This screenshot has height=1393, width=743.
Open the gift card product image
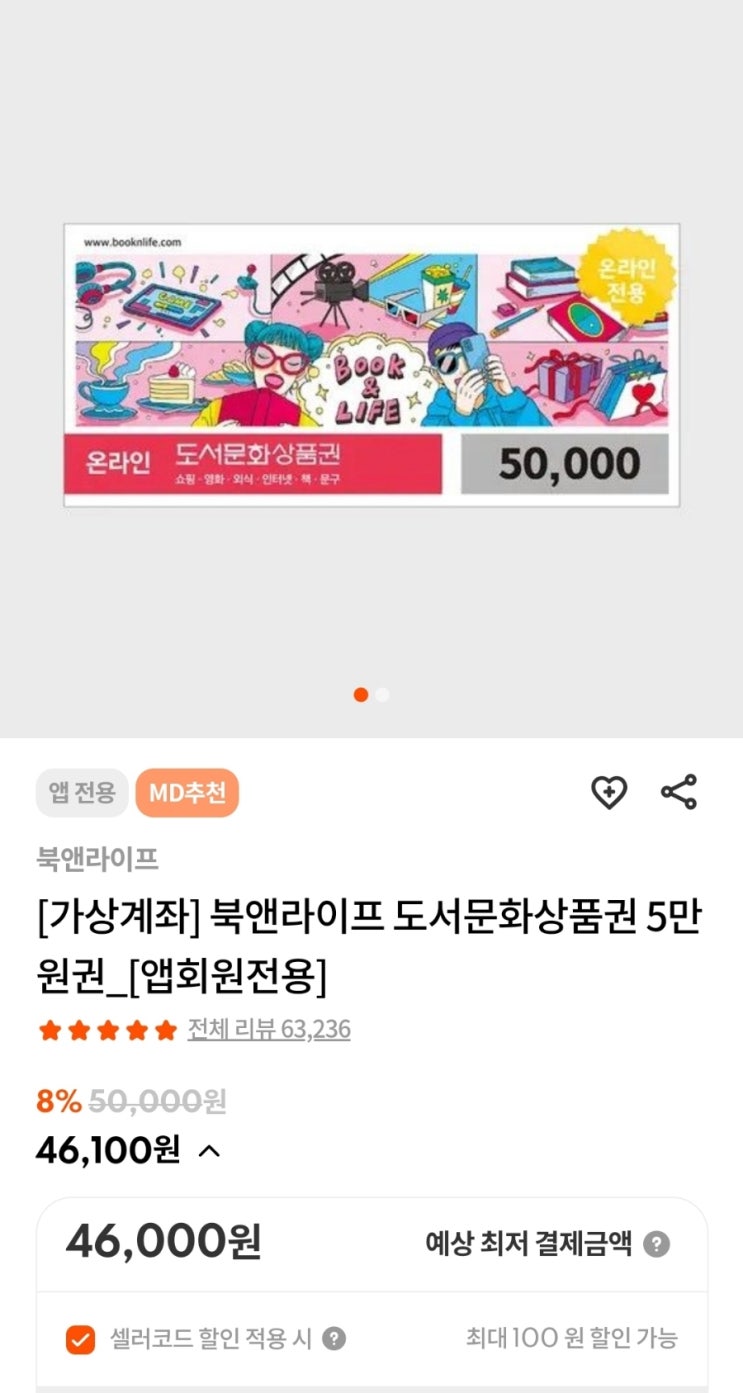coord(372,365)
